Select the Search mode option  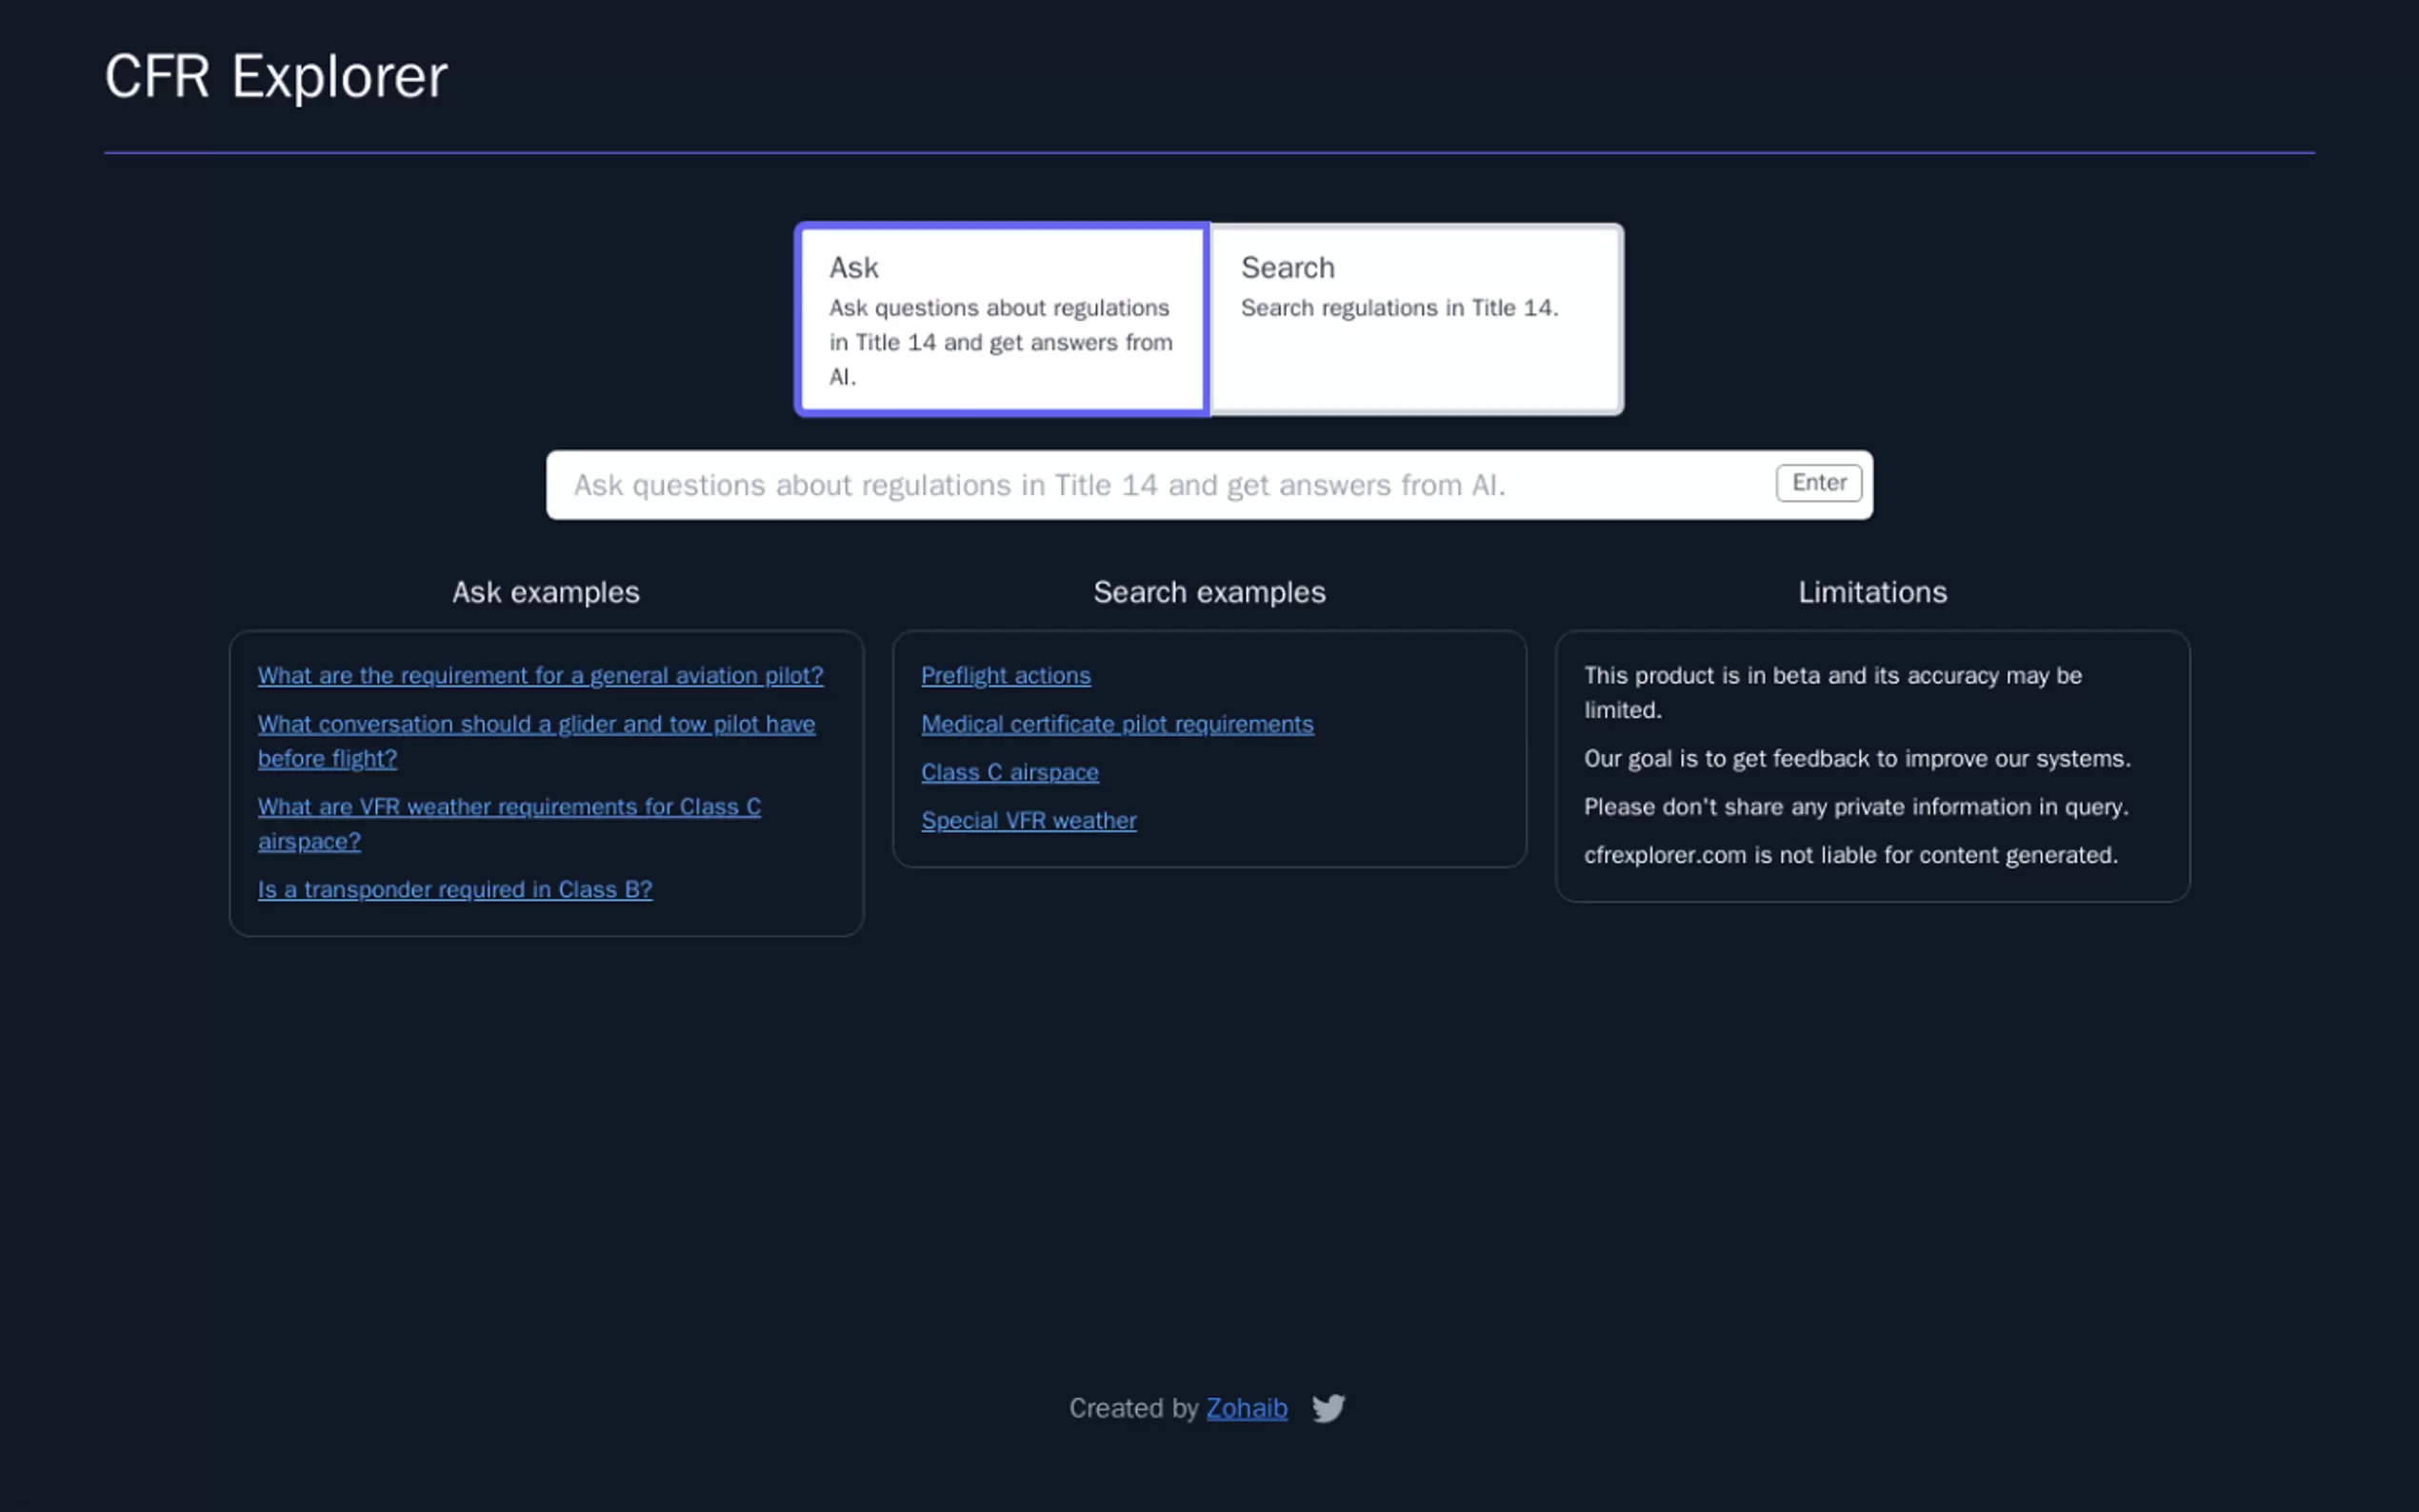pyautogui.click(x=1416, y=319)
